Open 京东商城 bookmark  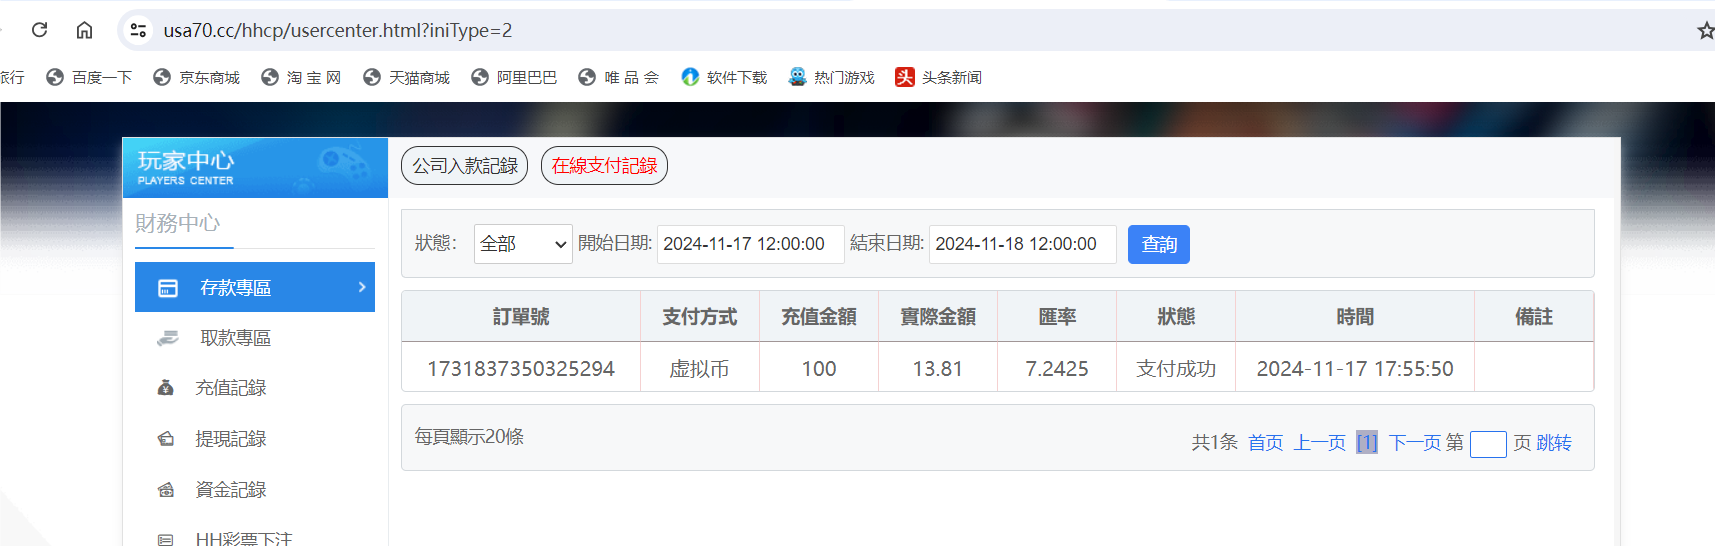click(x=196, y=77)
